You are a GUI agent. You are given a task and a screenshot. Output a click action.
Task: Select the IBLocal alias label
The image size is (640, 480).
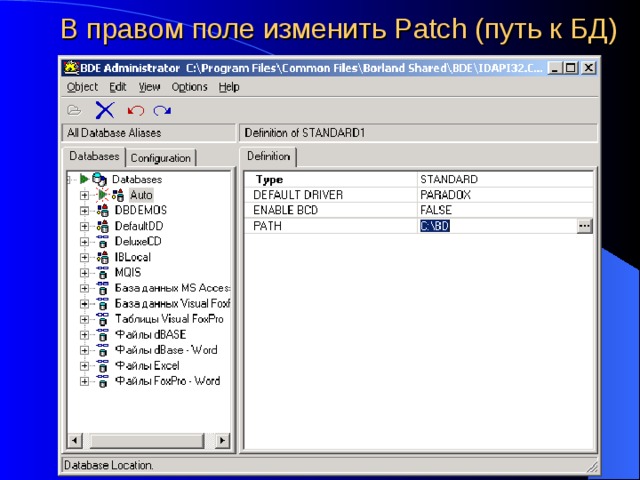click(x=133, y=257)
